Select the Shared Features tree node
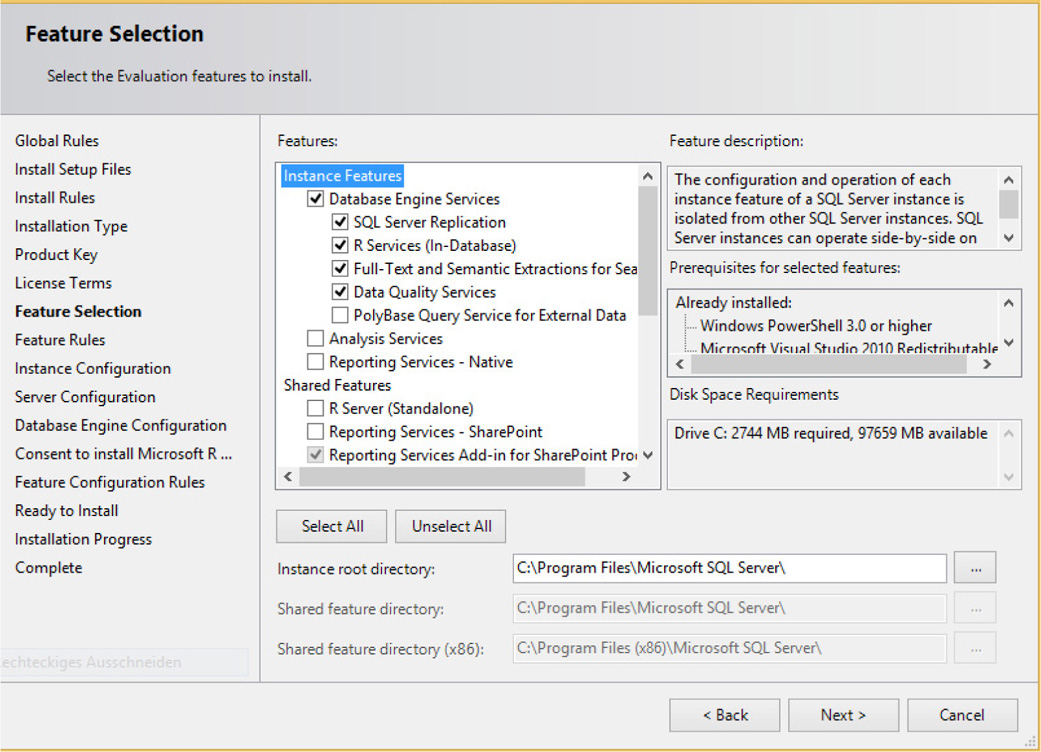Viewport: 1041px width, 752px height. tap(337, 385)
